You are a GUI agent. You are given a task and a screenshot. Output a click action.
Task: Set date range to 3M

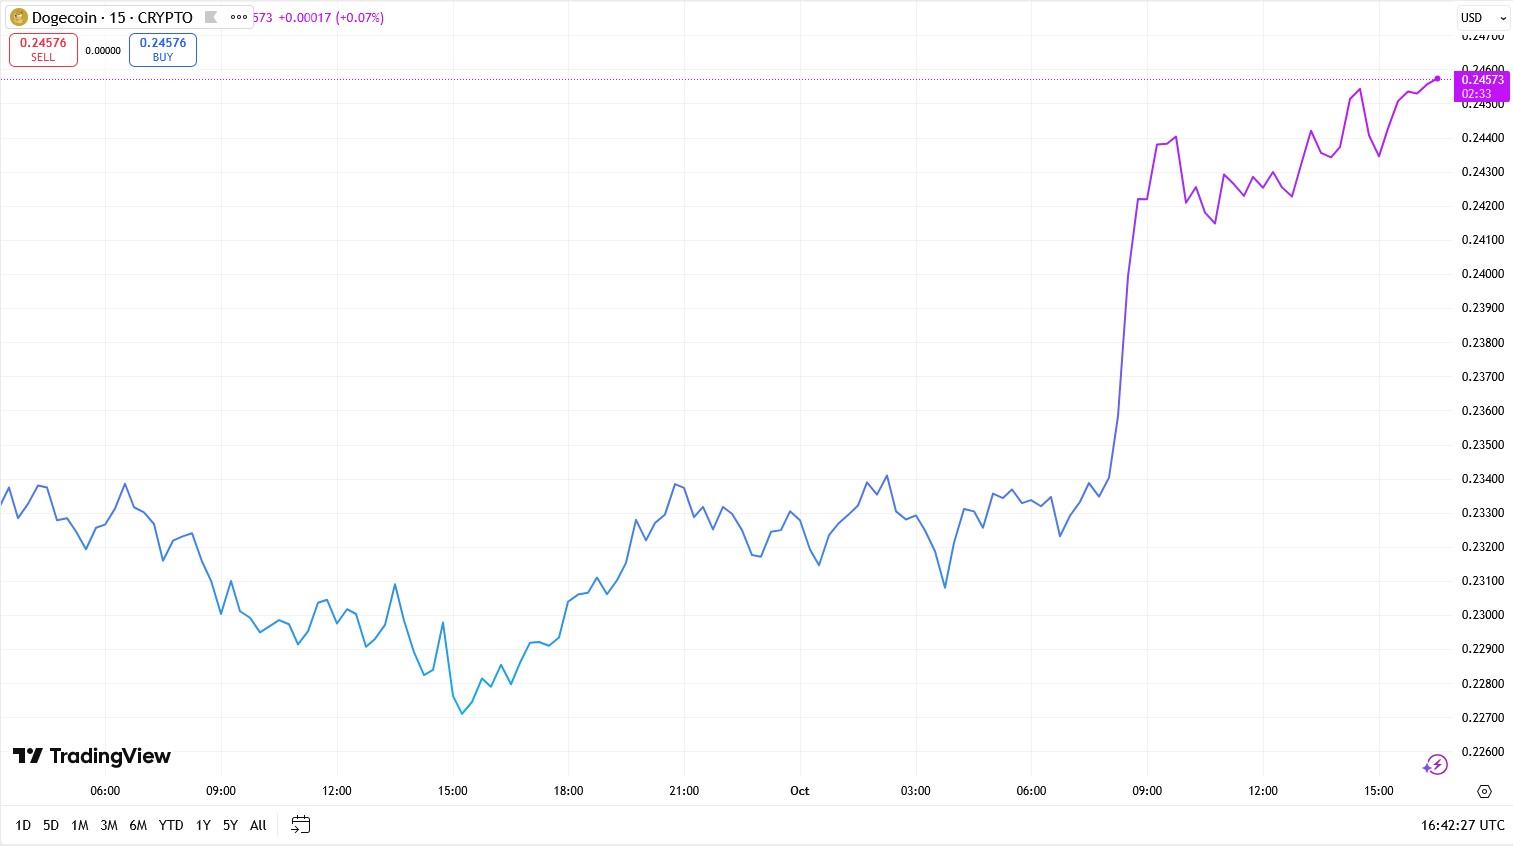point(109,825)
